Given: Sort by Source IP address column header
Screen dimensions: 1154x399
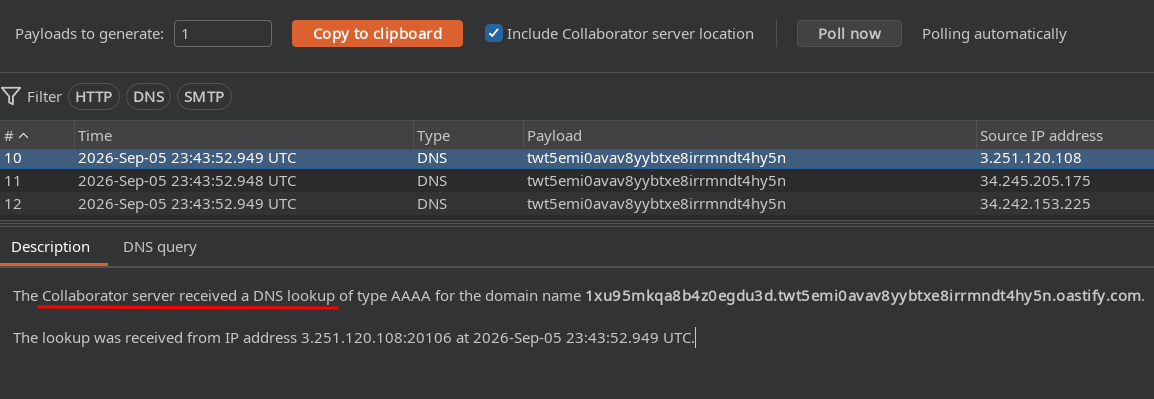Looking at the screenshot, I should [x=1065, y=135].
